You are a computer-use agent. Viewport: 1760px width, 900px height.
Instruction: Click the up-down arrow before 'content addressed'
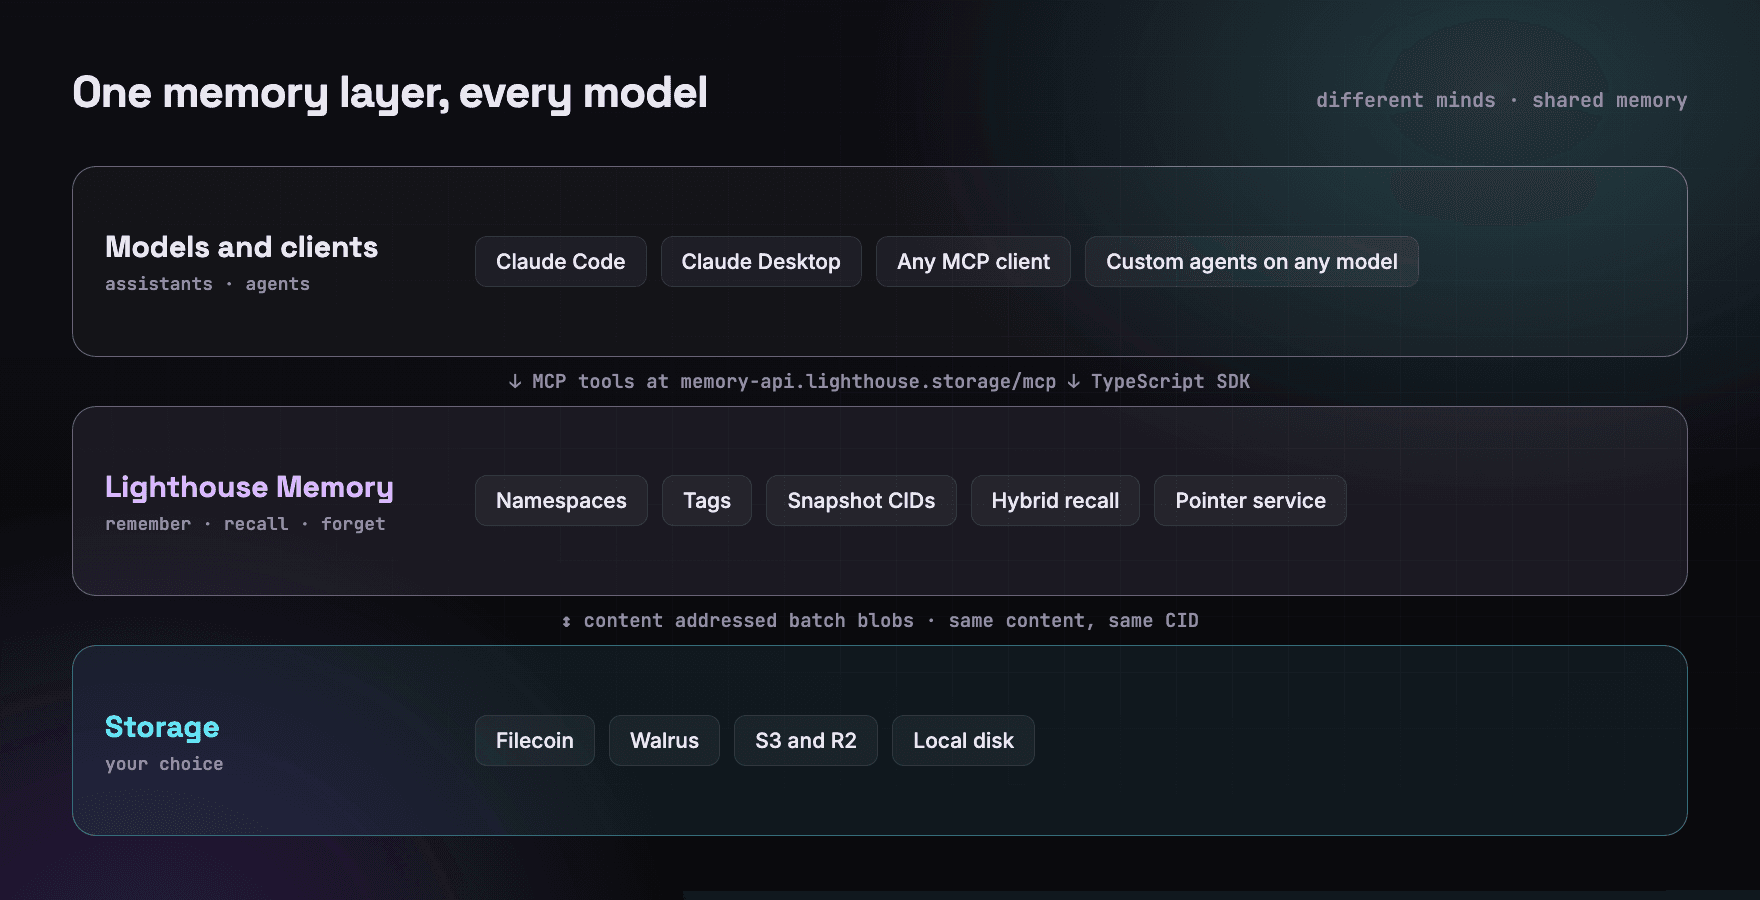pos(566,621)
